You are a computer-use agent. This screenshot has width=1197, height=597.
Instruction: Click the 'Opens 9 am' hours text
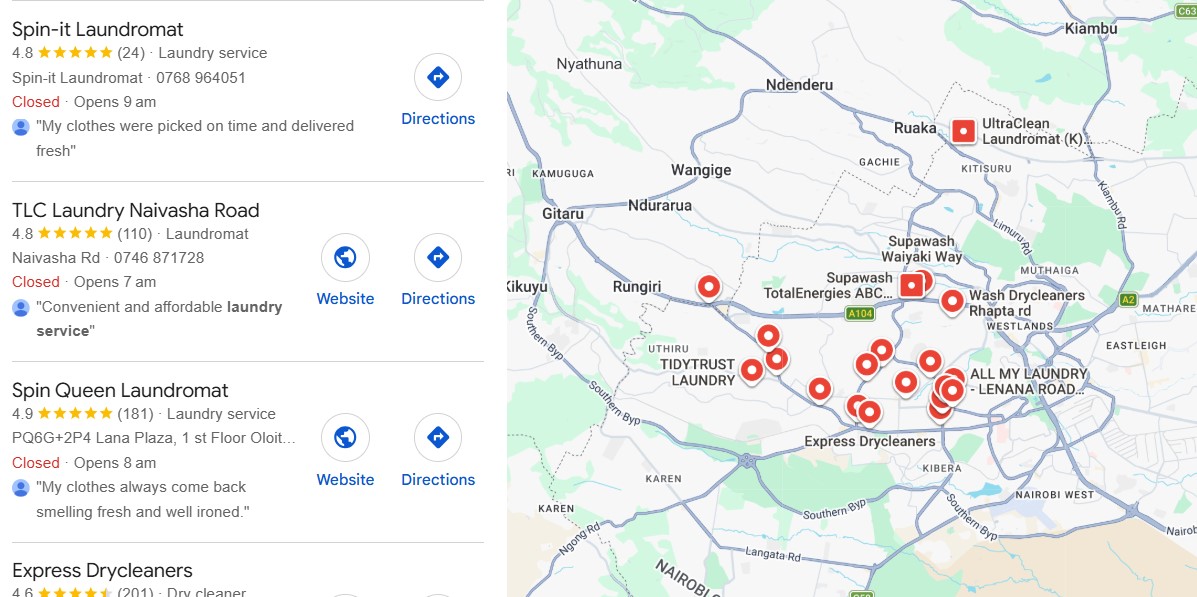click(115, 102)
